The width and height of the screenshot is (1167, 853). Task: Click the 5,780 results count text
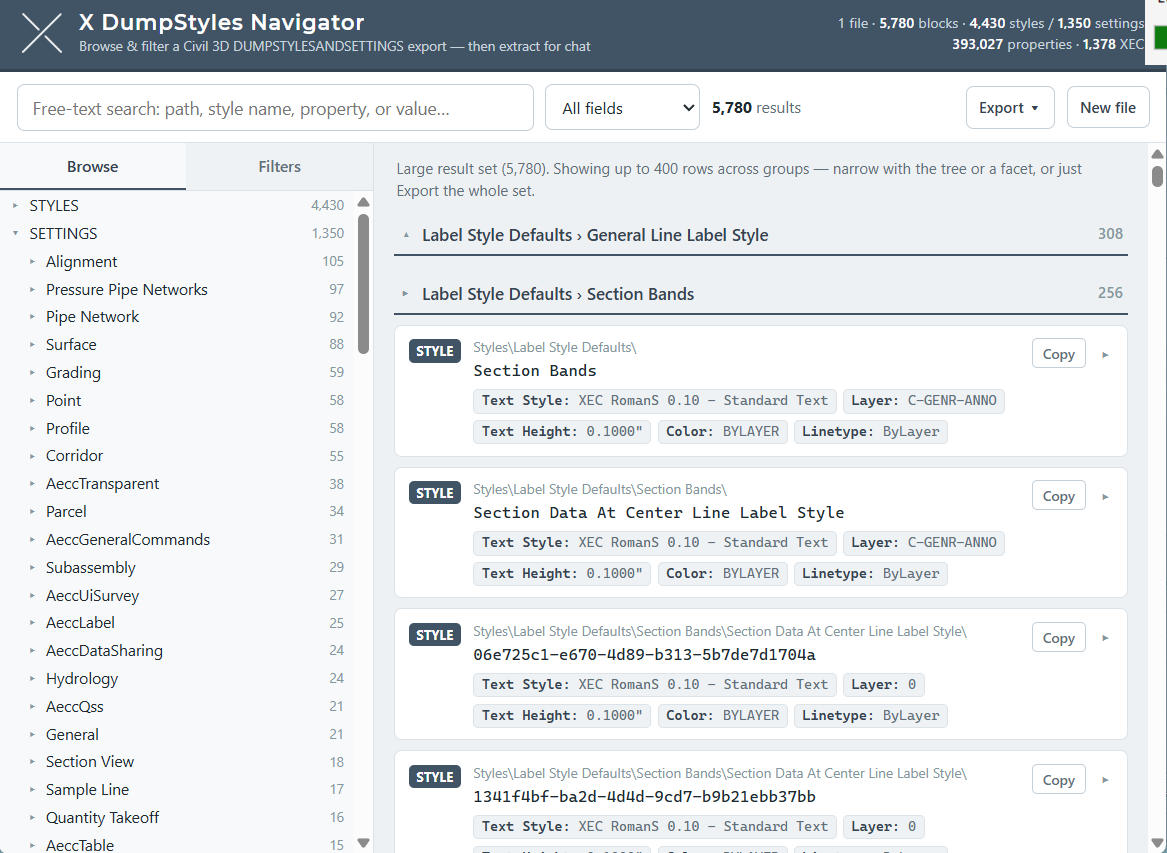click(x=756, y=108)
